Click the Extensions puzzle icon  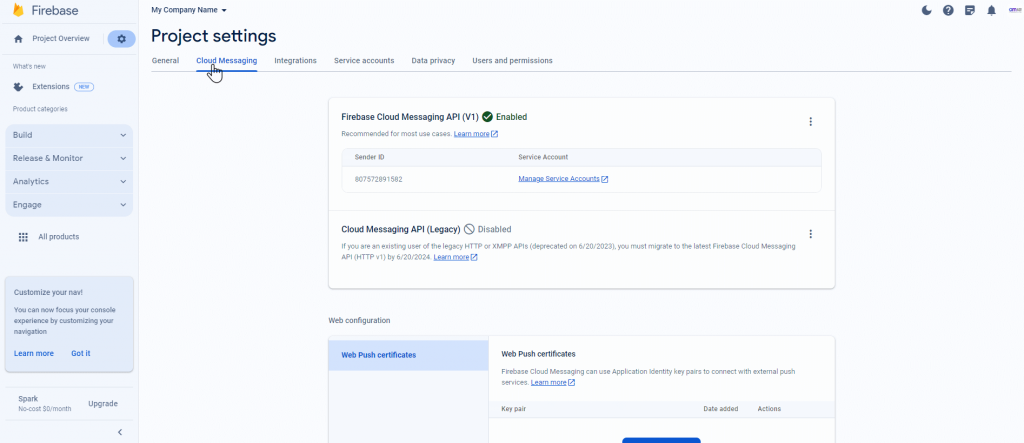pos(18,87)
